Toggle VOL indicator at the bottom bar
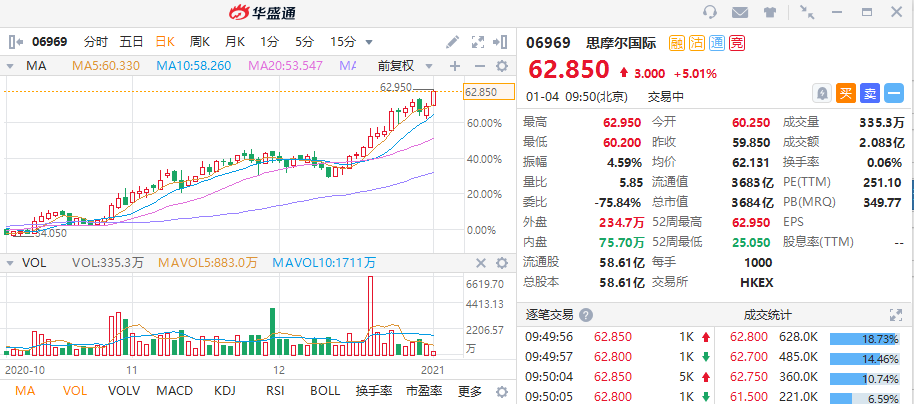The image size is (914, 404). (x=74, y=391)
